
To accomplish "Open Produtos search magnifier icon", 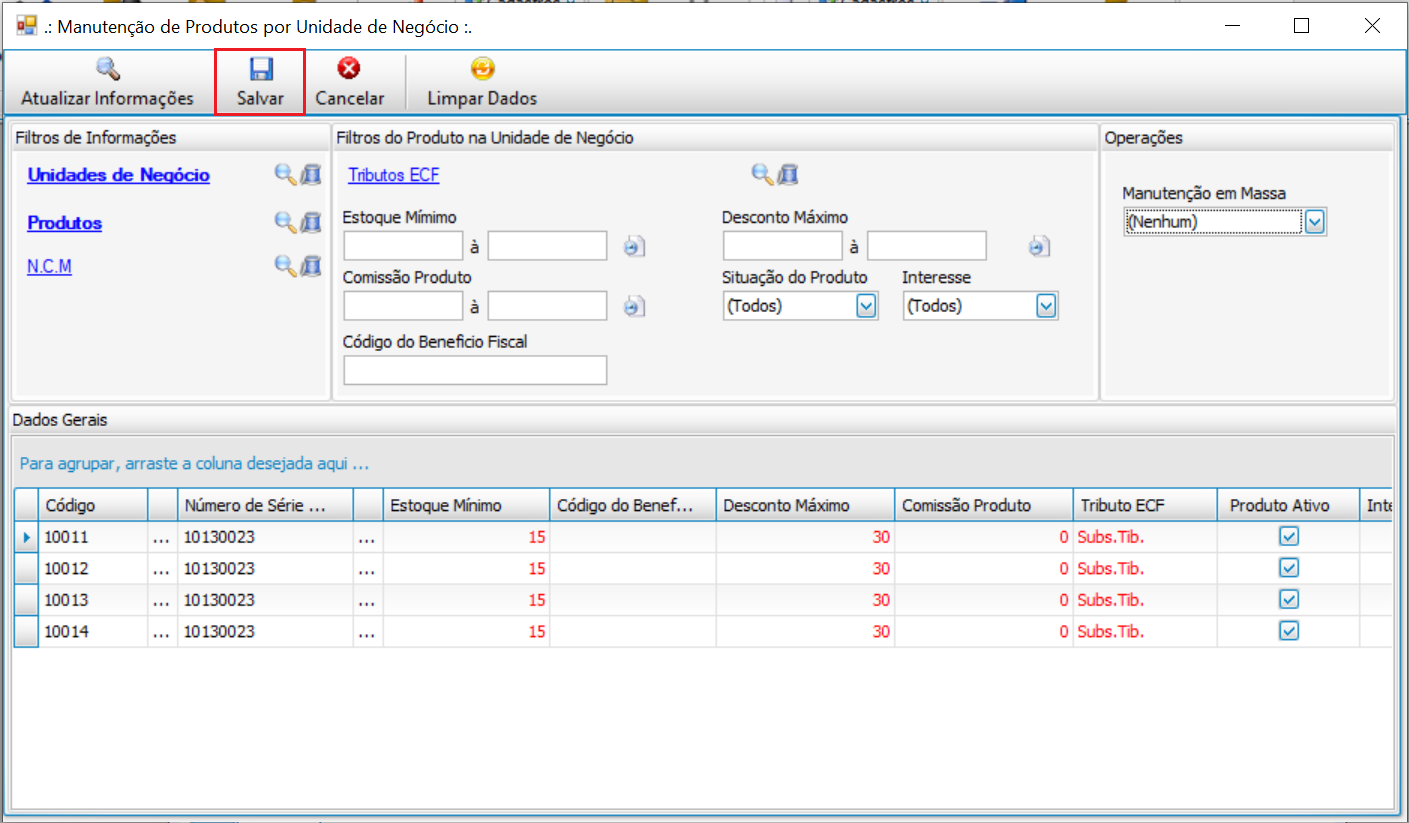I will click(x=285, y=223).
